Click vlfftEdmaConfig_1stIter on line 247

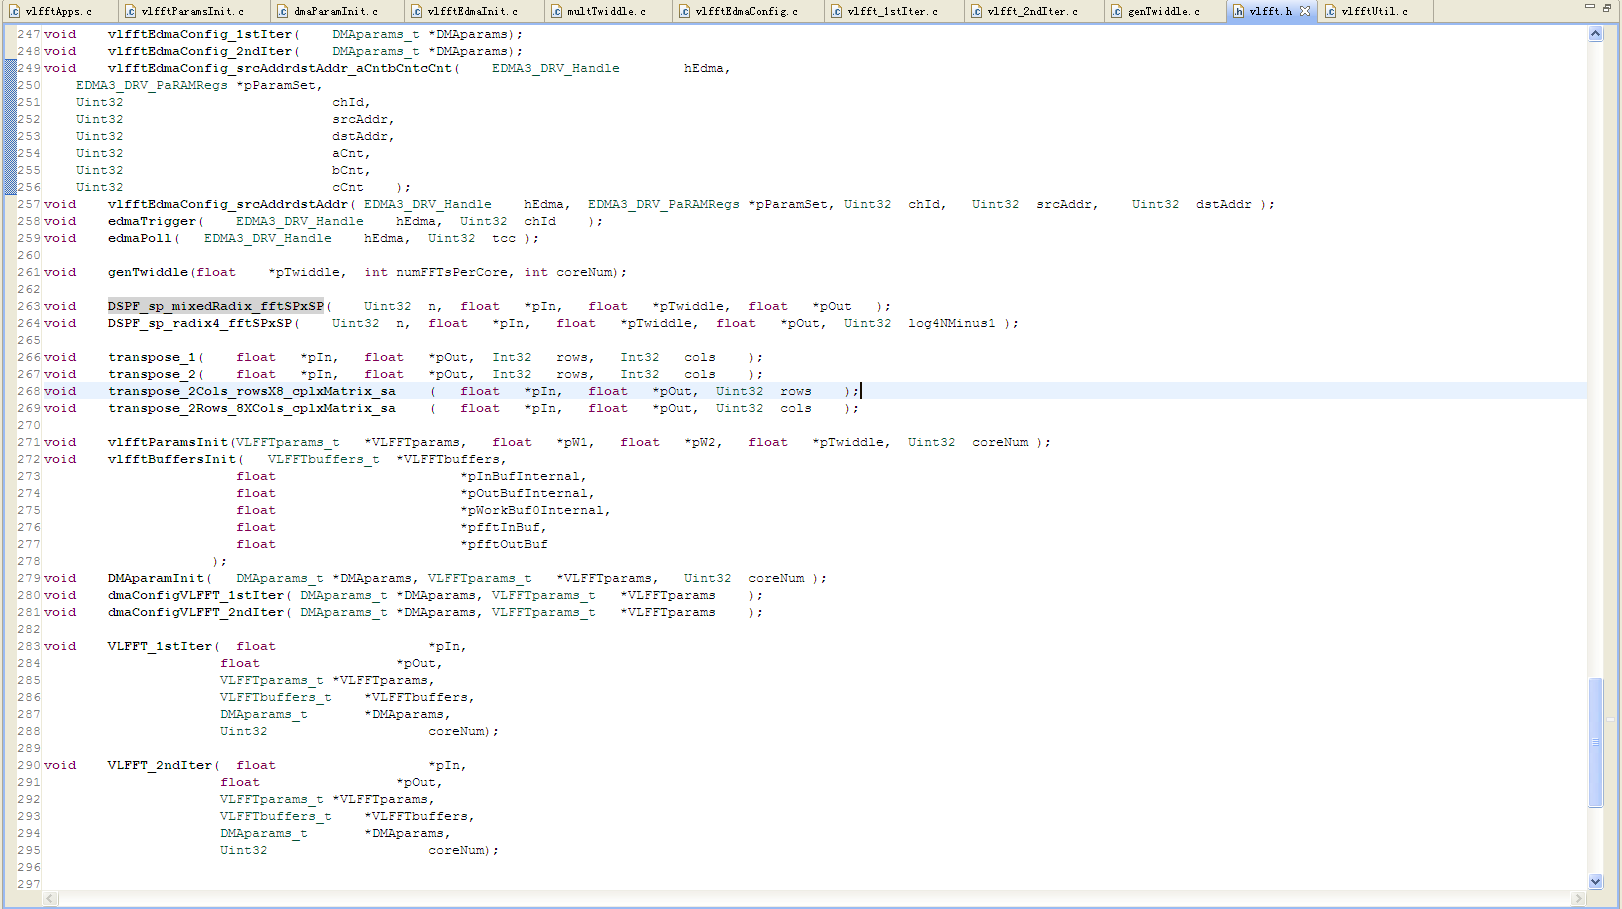click(200, 34)
